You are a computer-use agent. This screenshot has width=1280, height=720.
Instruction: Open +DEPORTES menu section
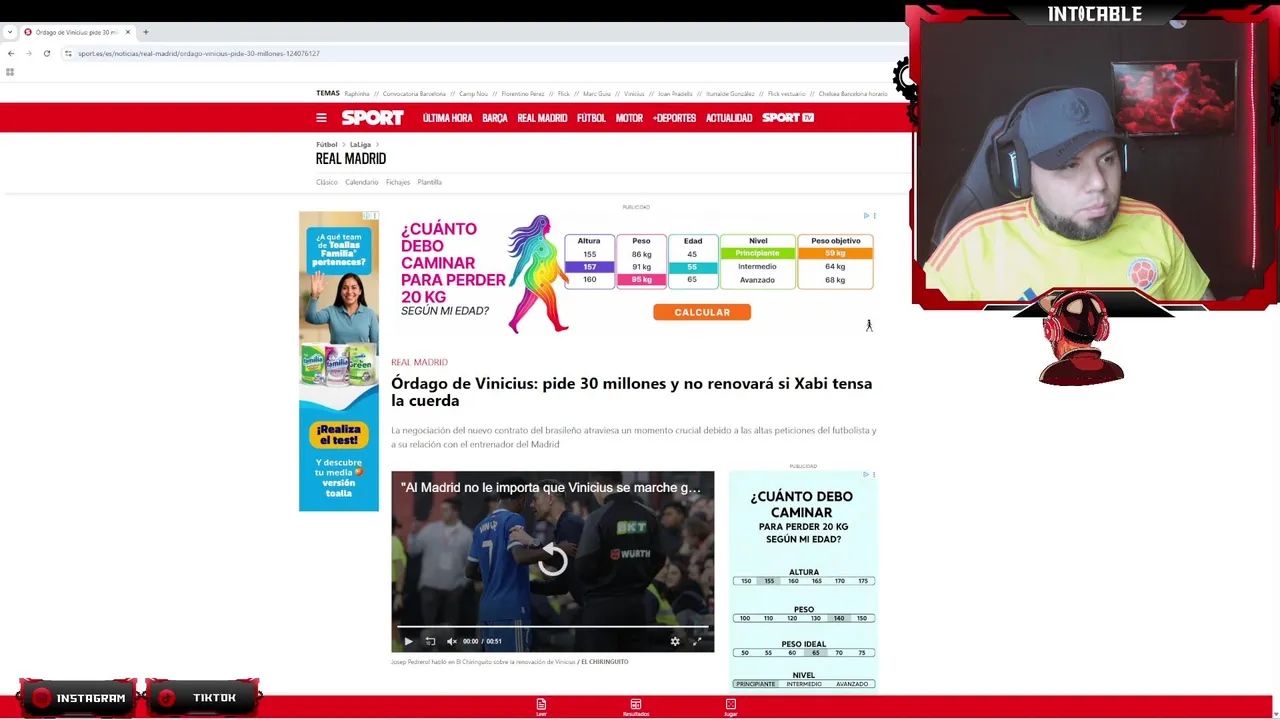[x=674, y=118]
